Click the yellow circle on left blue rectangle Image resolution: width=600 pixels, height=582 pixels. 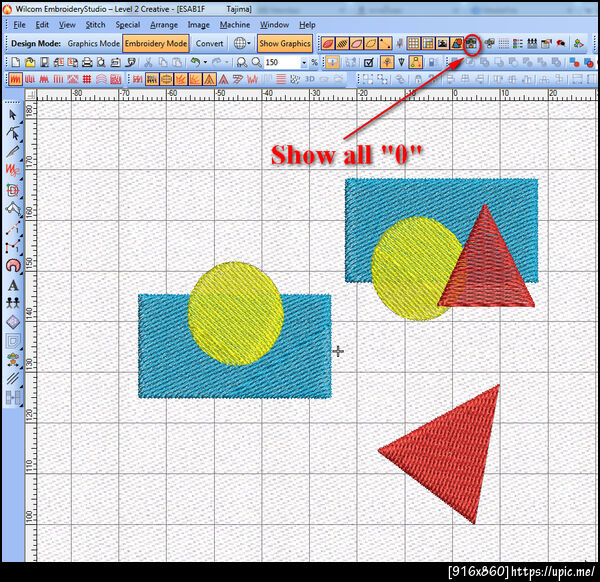[x=236, y=314]
